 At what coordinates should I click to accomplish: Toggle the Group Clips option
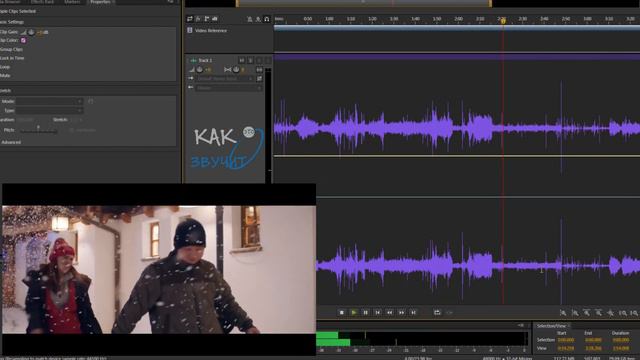click(11, 49)
